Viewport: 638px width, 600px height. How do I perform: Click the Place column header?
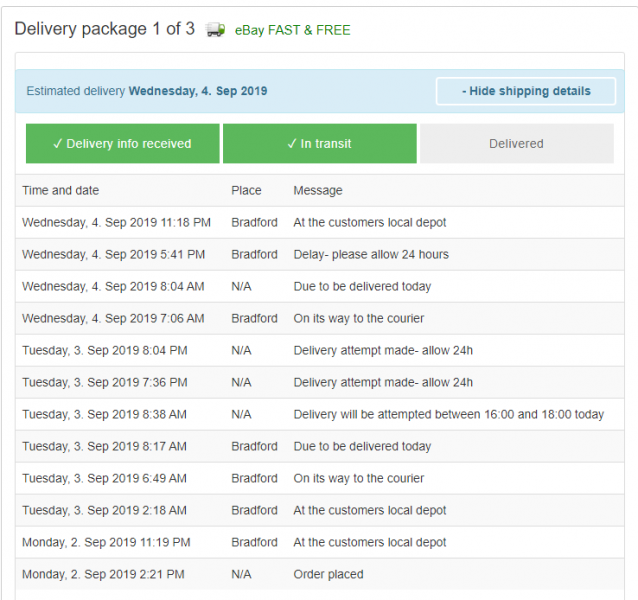pos(246,190)
